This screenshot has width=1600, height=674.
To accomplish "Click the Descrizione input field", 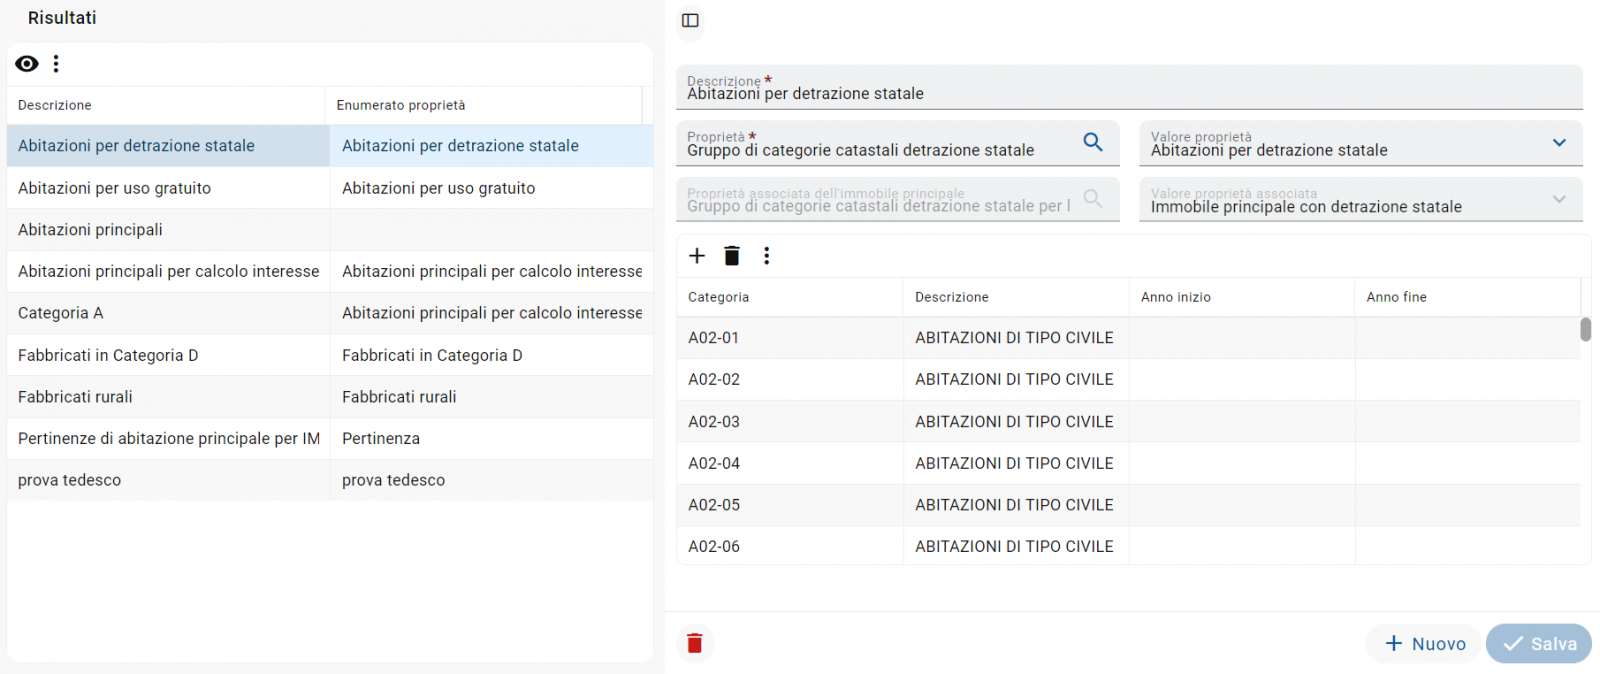I will pyautogui.click(x=1128, y=93).
